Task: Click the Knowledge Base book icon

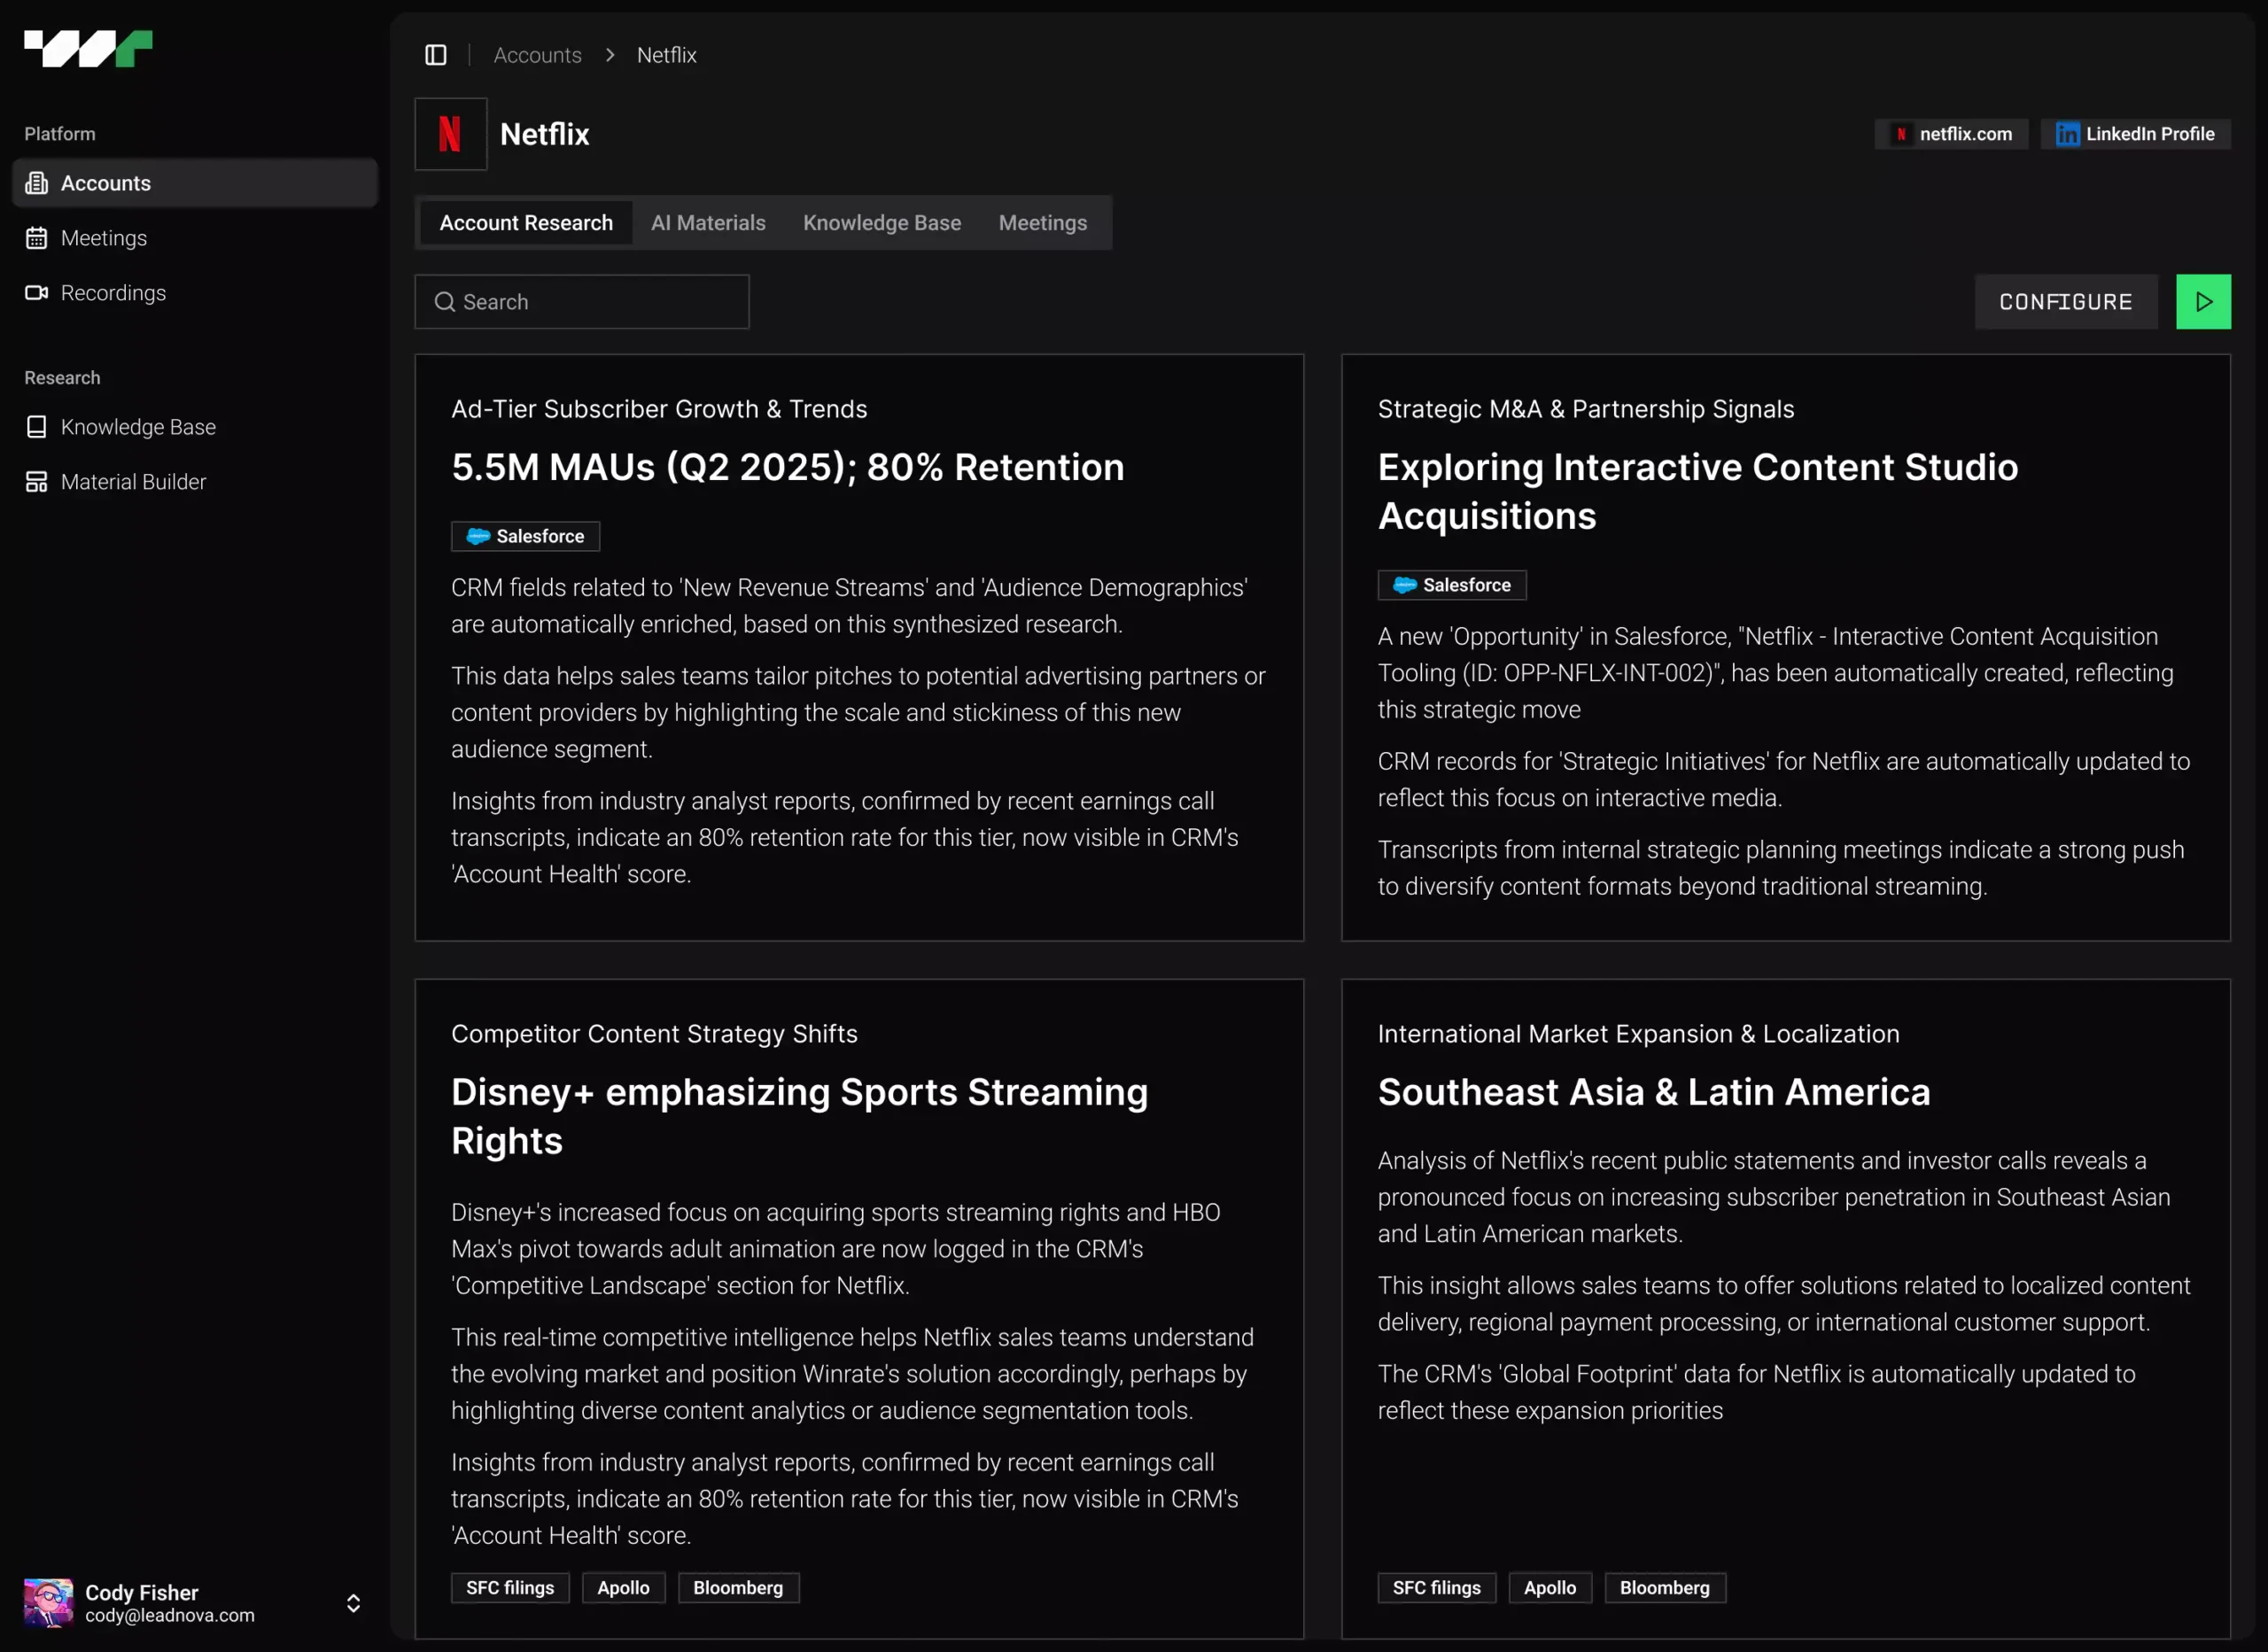Action: 37,427
